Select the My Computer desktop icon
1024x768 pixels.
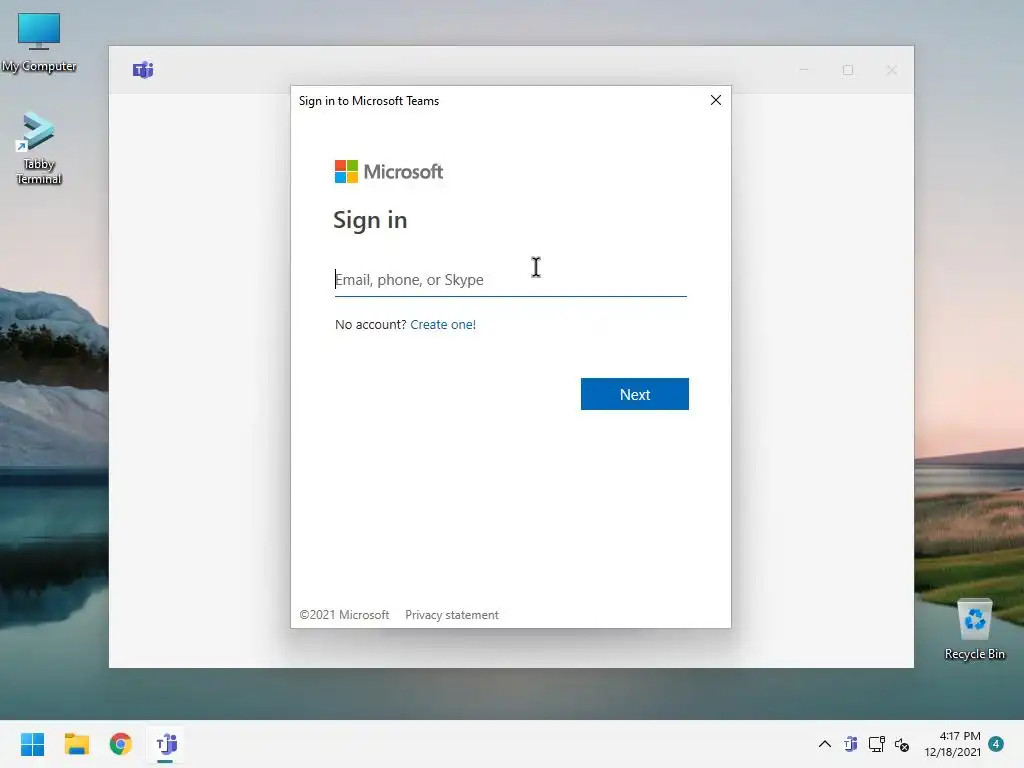click(x=39, y=42)
